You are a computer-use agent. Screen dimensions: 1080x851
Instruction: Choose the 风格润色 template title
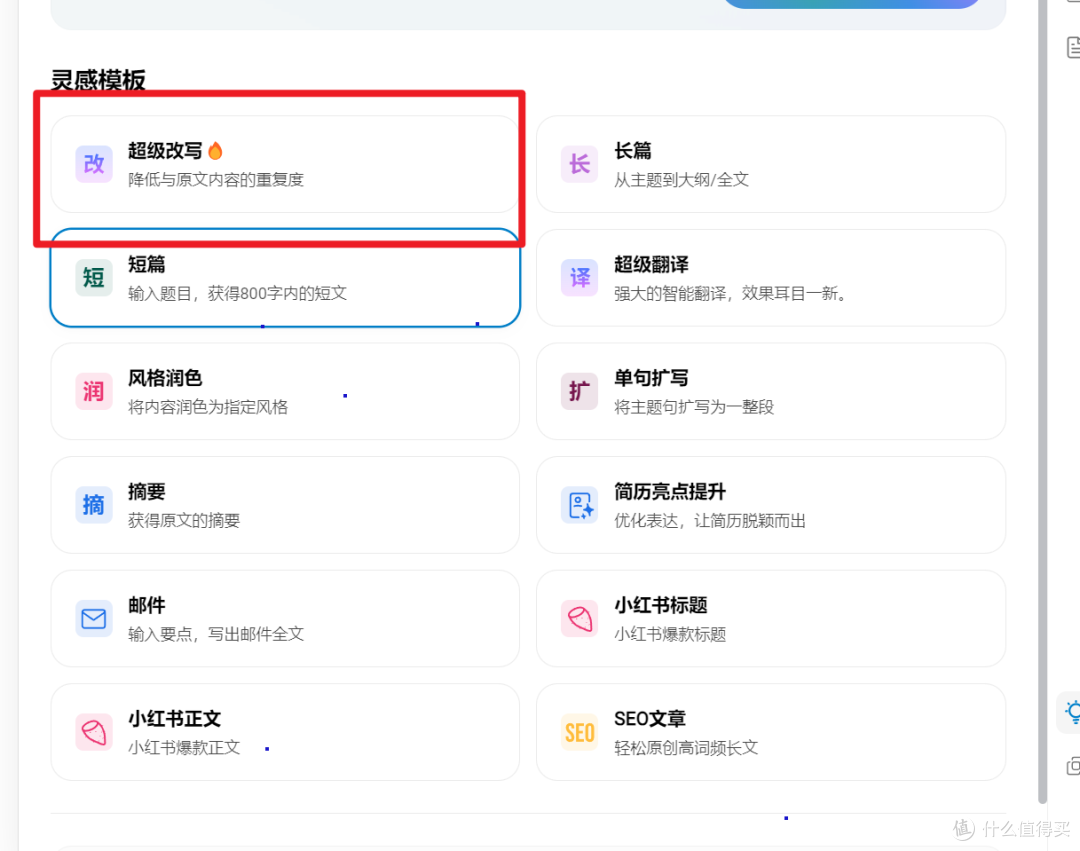165,378
